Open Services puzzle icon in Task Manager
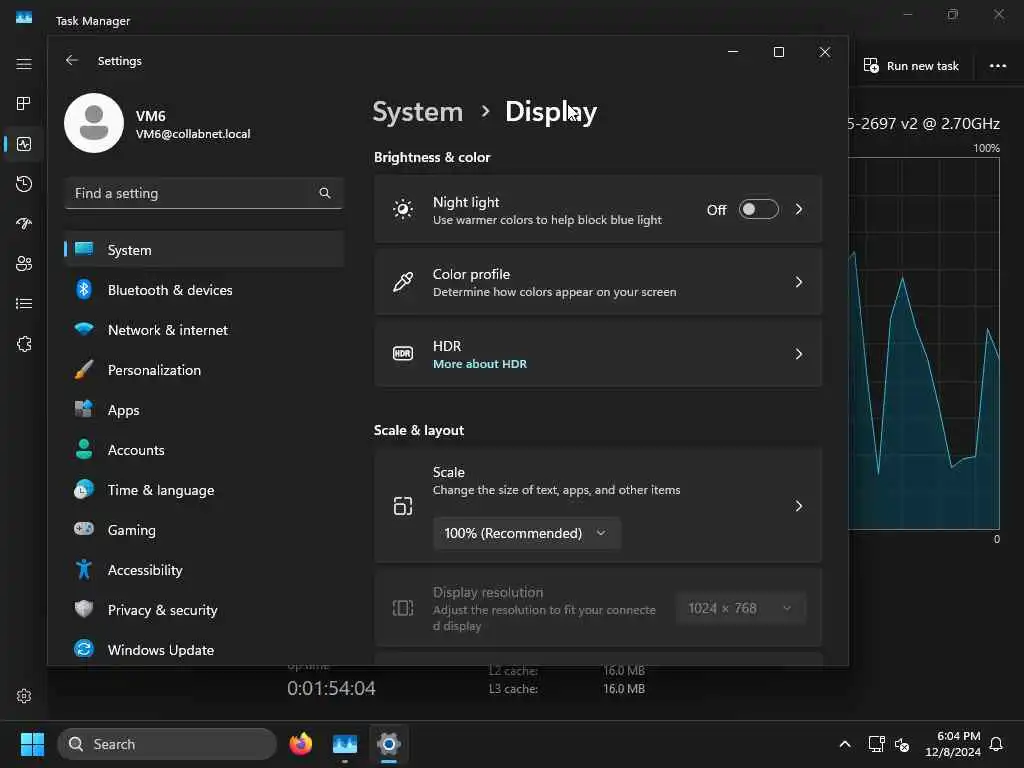The height and width of the screenshot is (768, 1024). [x=24, y=344]
